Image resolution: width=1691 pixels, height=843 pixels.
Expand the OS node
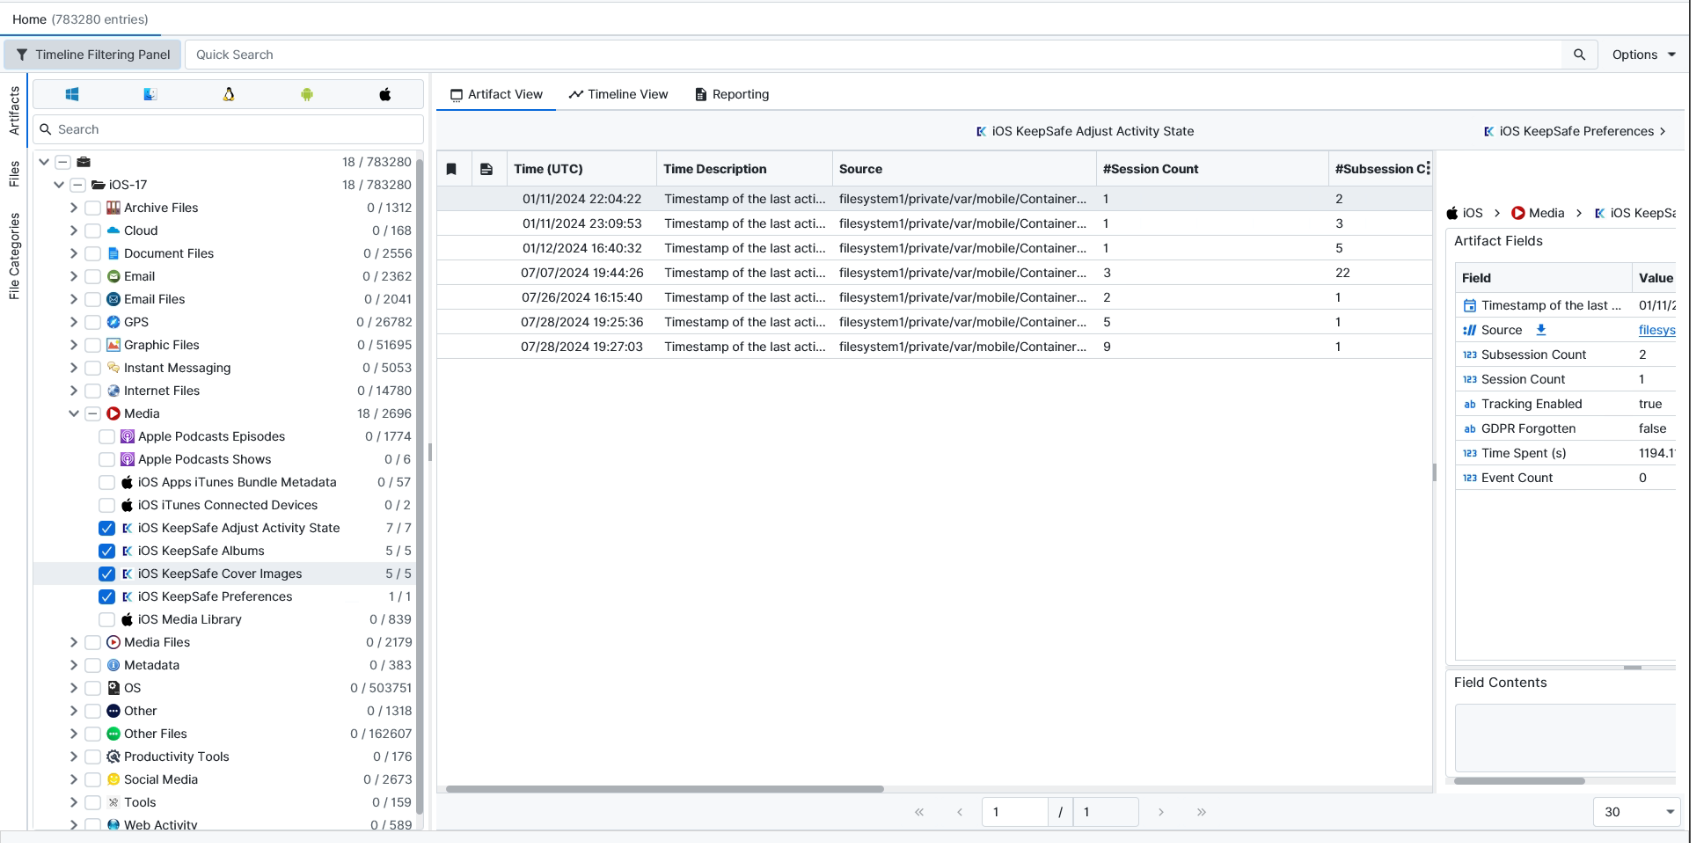pos(74,688)
